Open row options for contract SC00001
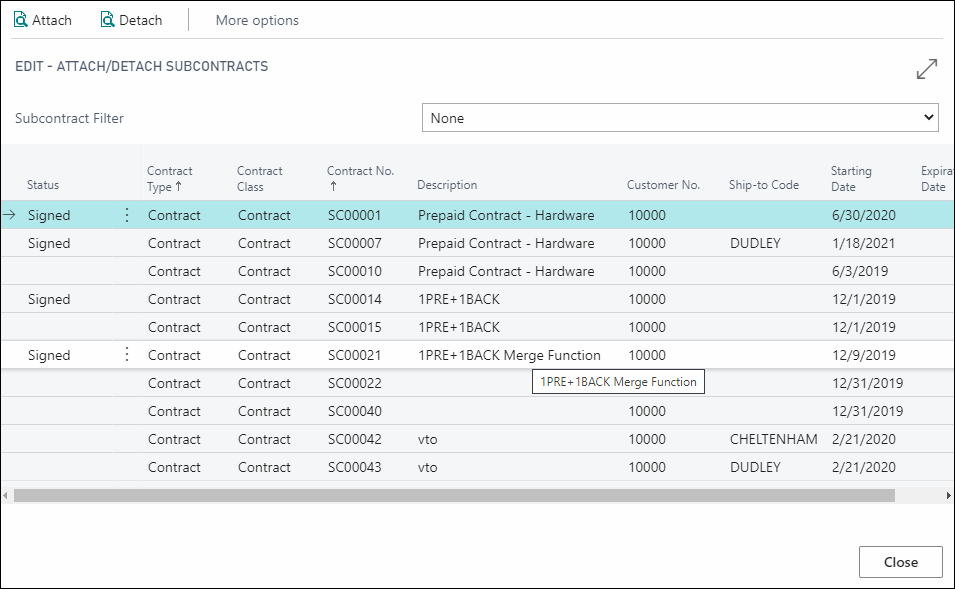This screenshot has height=589, width=955. [x=127, y=215]
